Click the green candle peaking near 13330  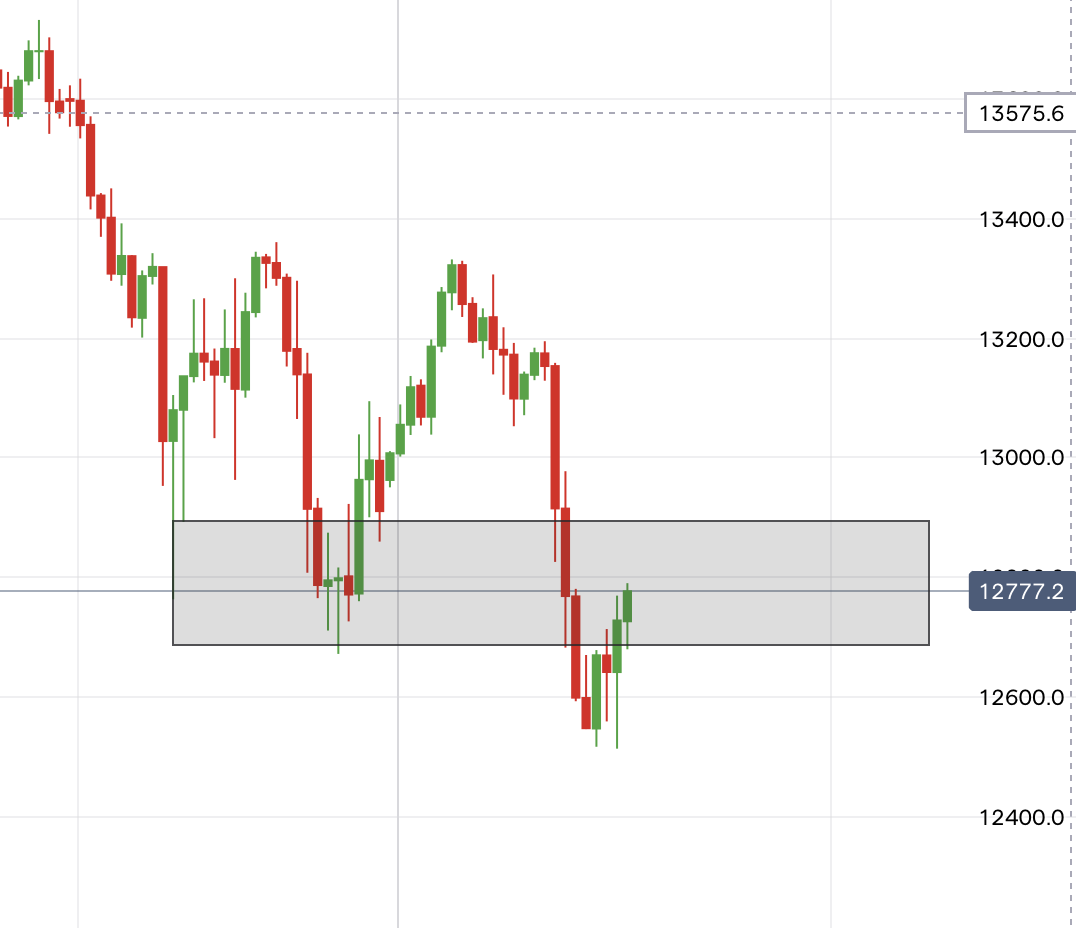click(452, 278)
